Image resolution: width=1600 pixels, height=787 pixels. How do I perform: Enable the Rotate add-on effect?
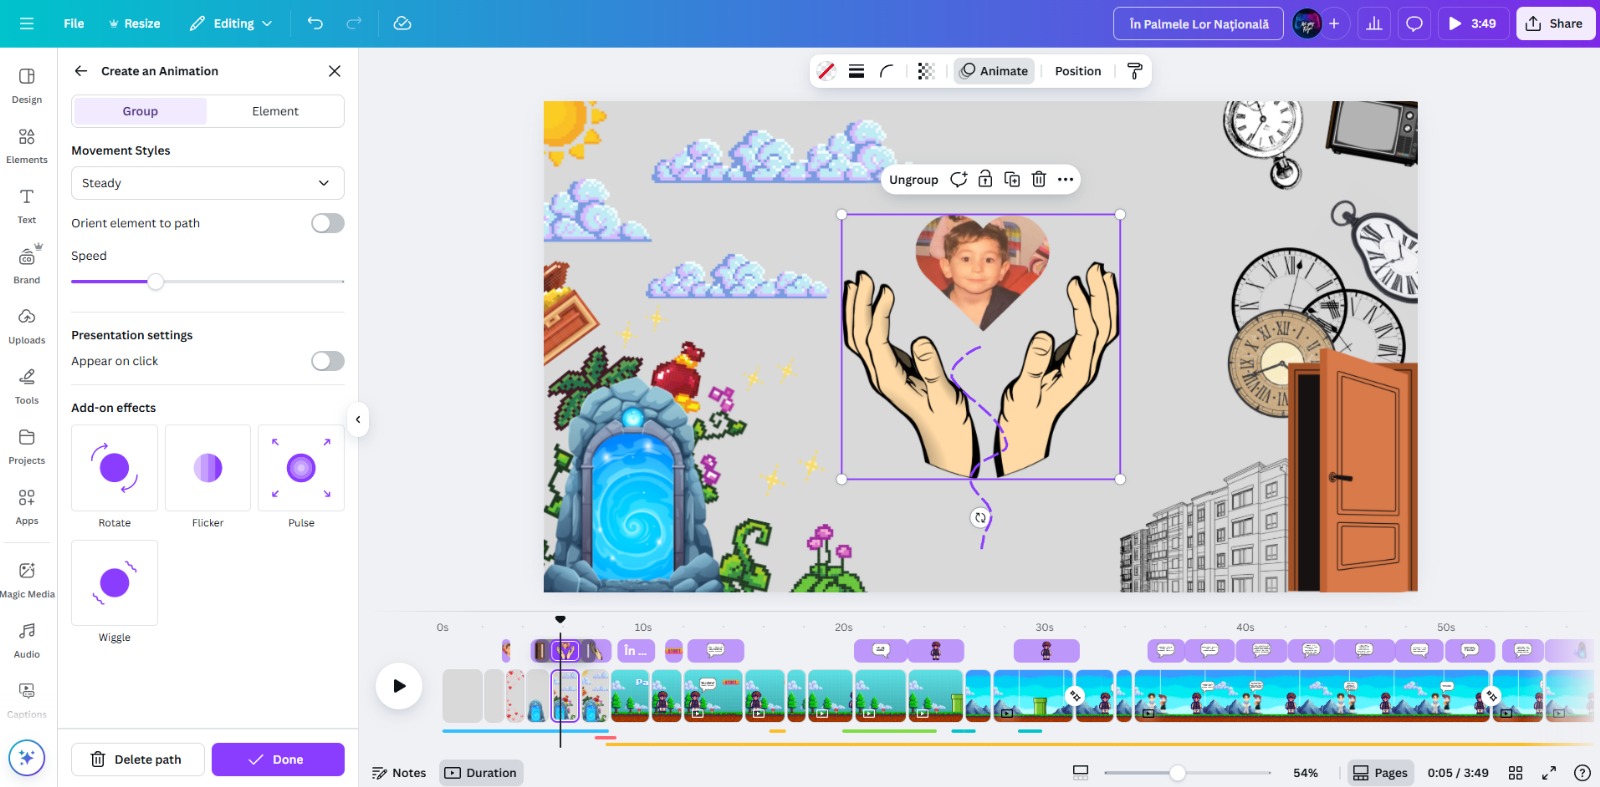tap(115, 468)
